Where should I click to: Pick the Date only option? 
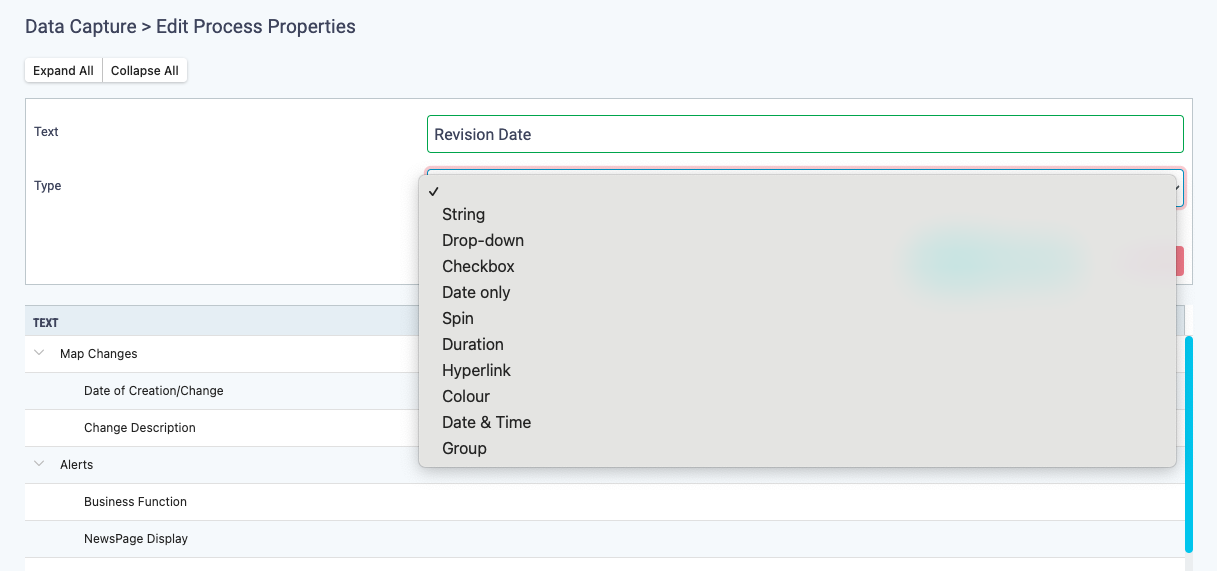797,292
